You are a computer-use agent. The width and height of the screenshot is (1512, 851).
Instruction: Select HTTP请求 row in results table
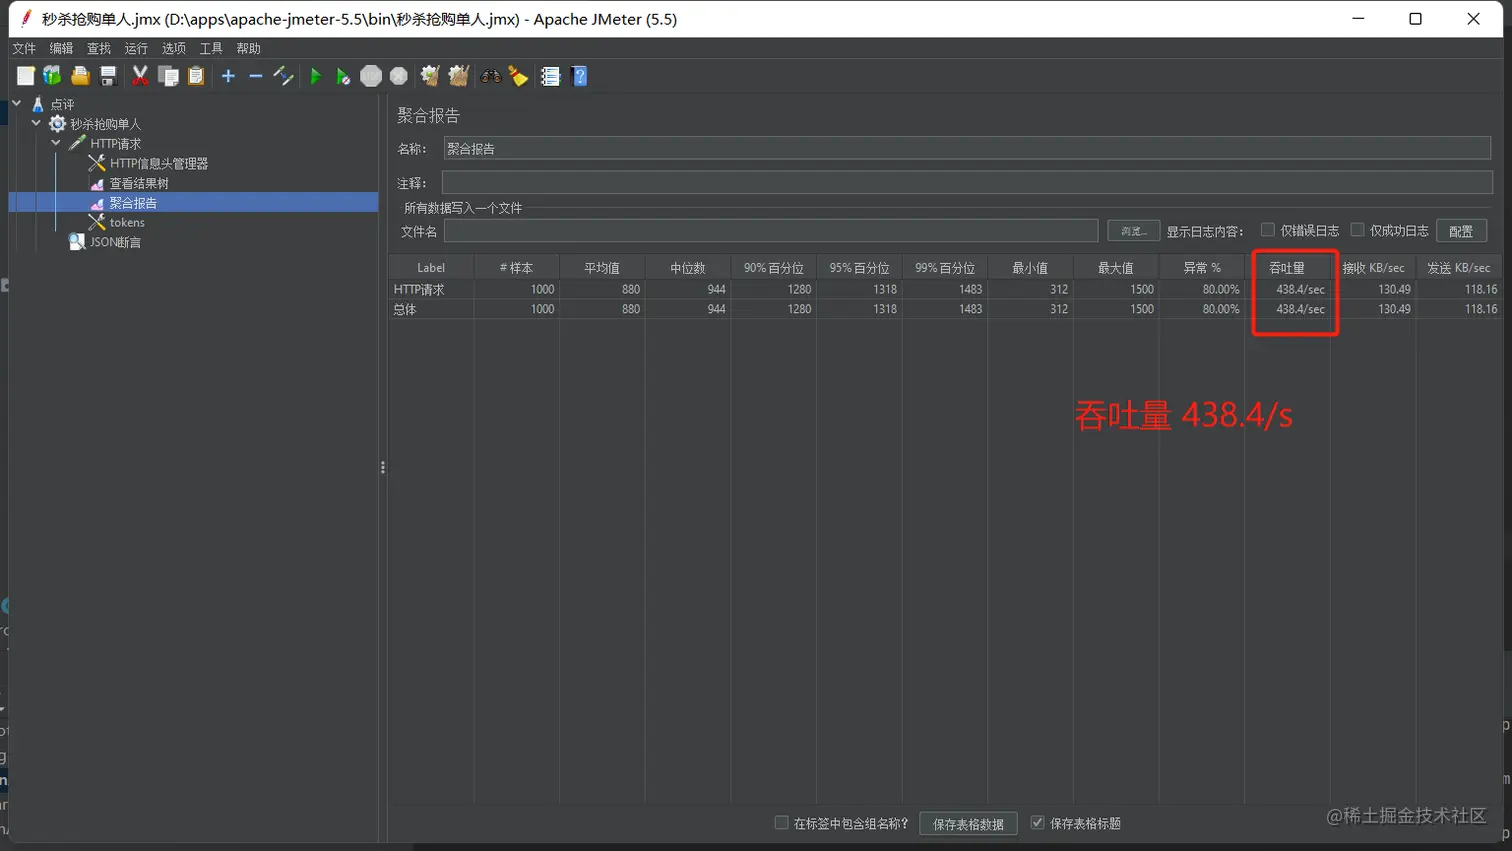tap(945, 289)
